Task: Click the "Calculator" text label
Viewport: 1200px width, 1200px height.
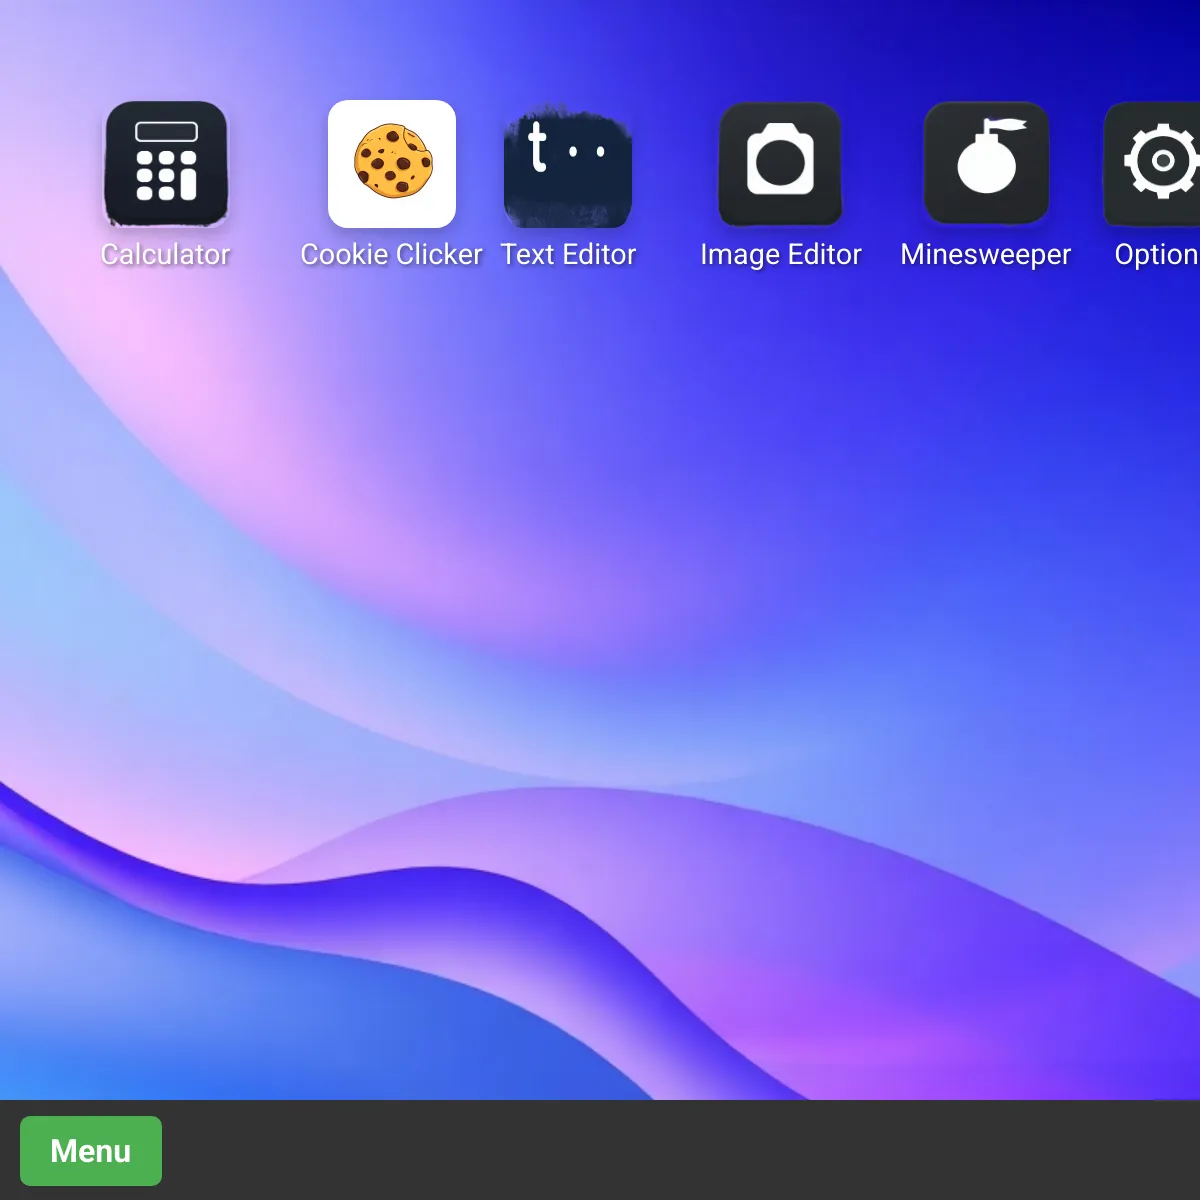Action: (166, 255)
